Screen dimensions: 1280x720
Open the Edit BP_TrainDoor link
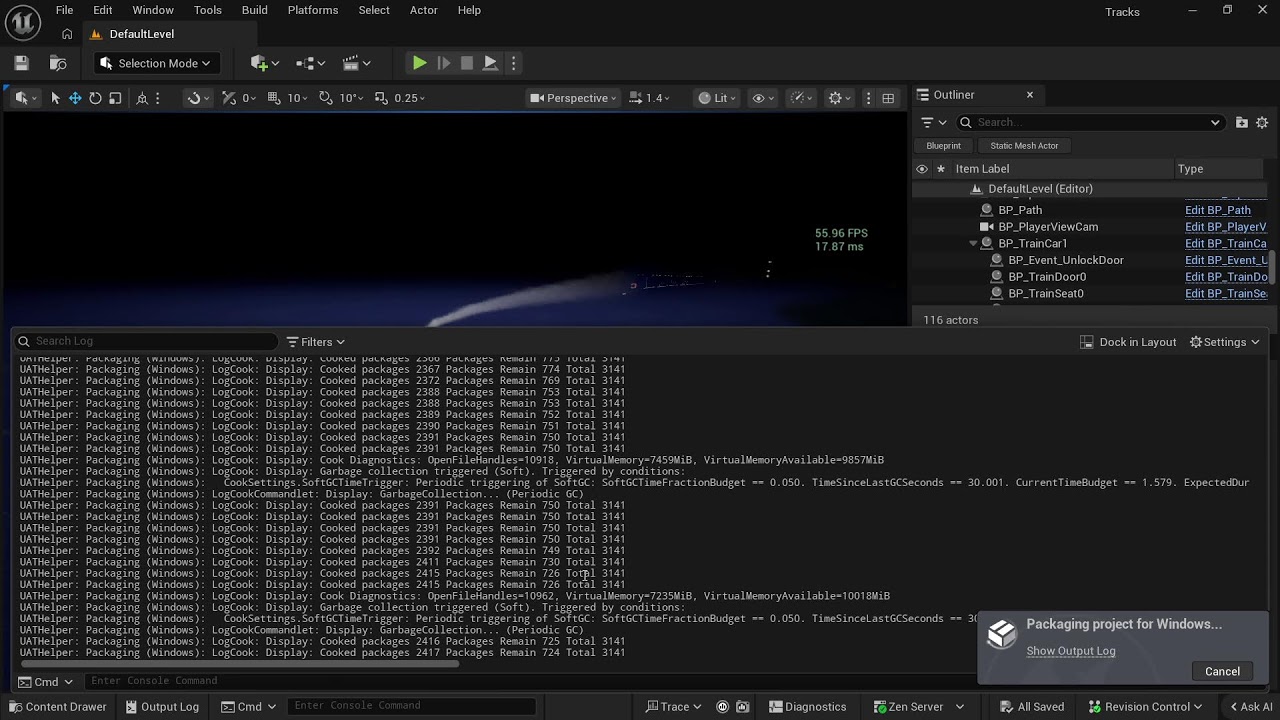click(x=1226, y=277)
